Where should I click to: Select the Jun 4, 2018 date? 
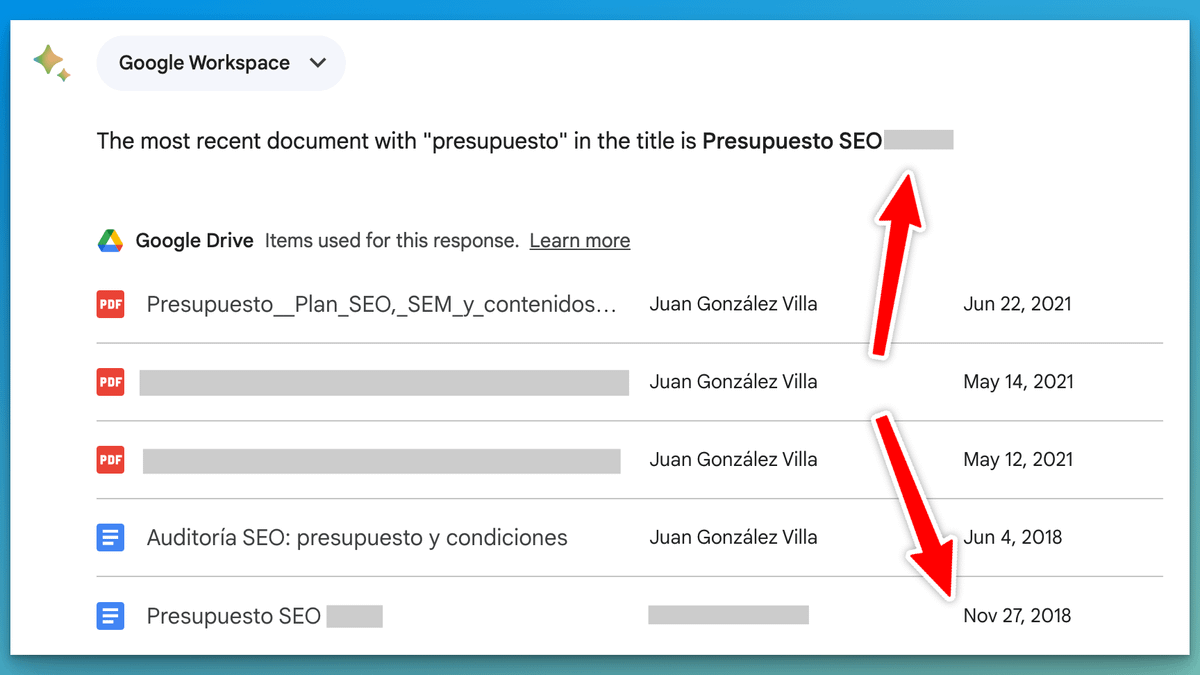click(1012, 538)
